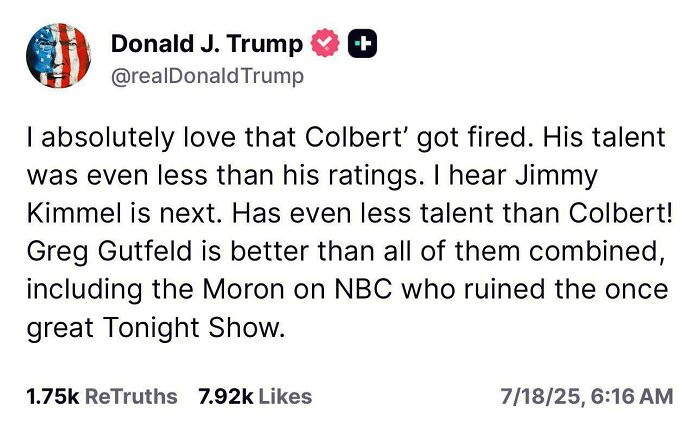
Task: Open the Likes label
Action: [283, 396]
